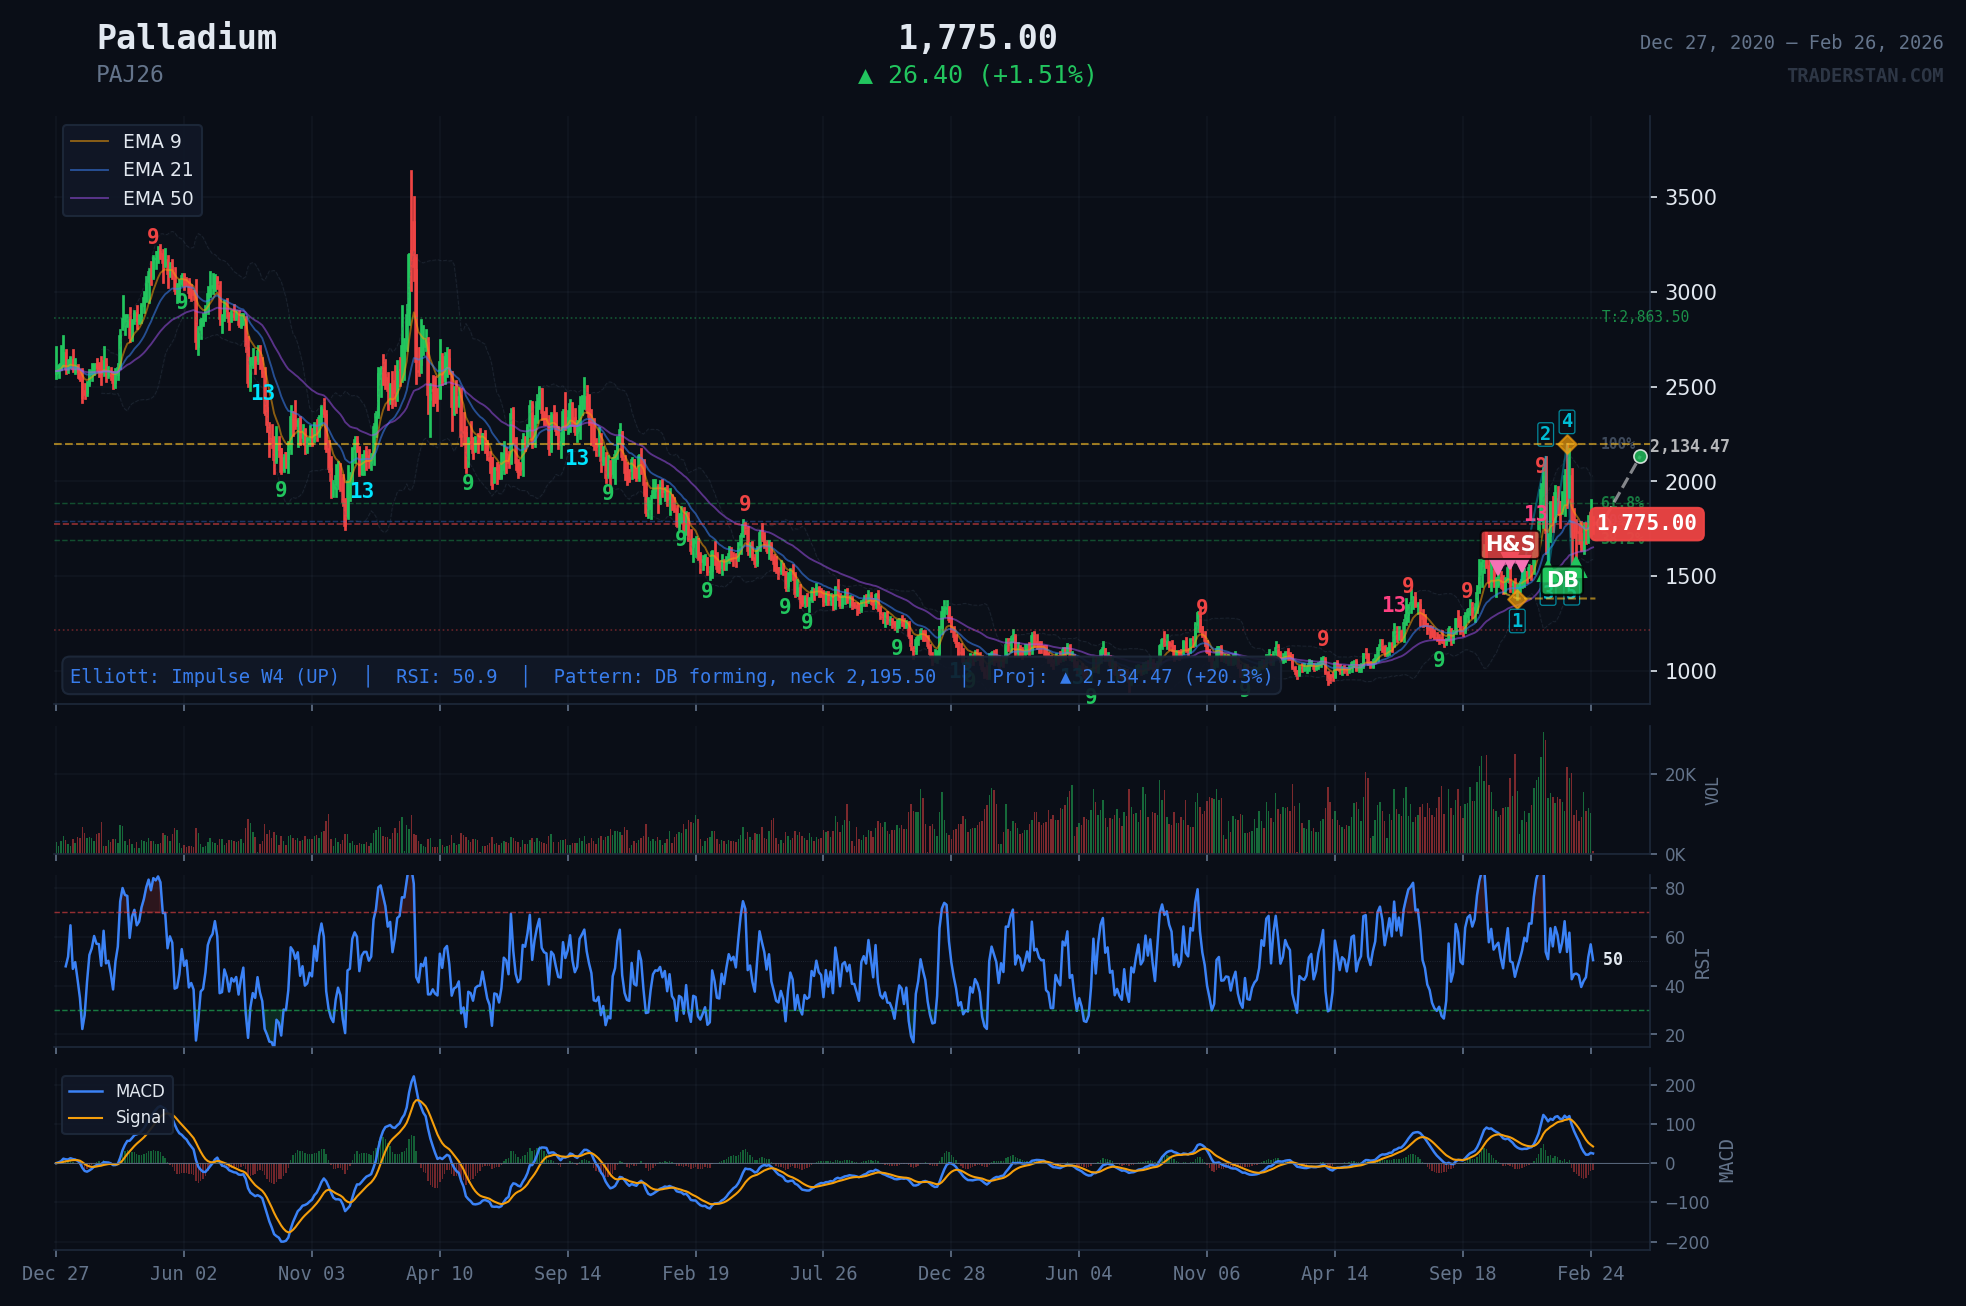This screenshot has width=1966, height=1306.
Task: Click the Pattern DB forming status text
Action: pyautogui.click(x=744, y=677)
